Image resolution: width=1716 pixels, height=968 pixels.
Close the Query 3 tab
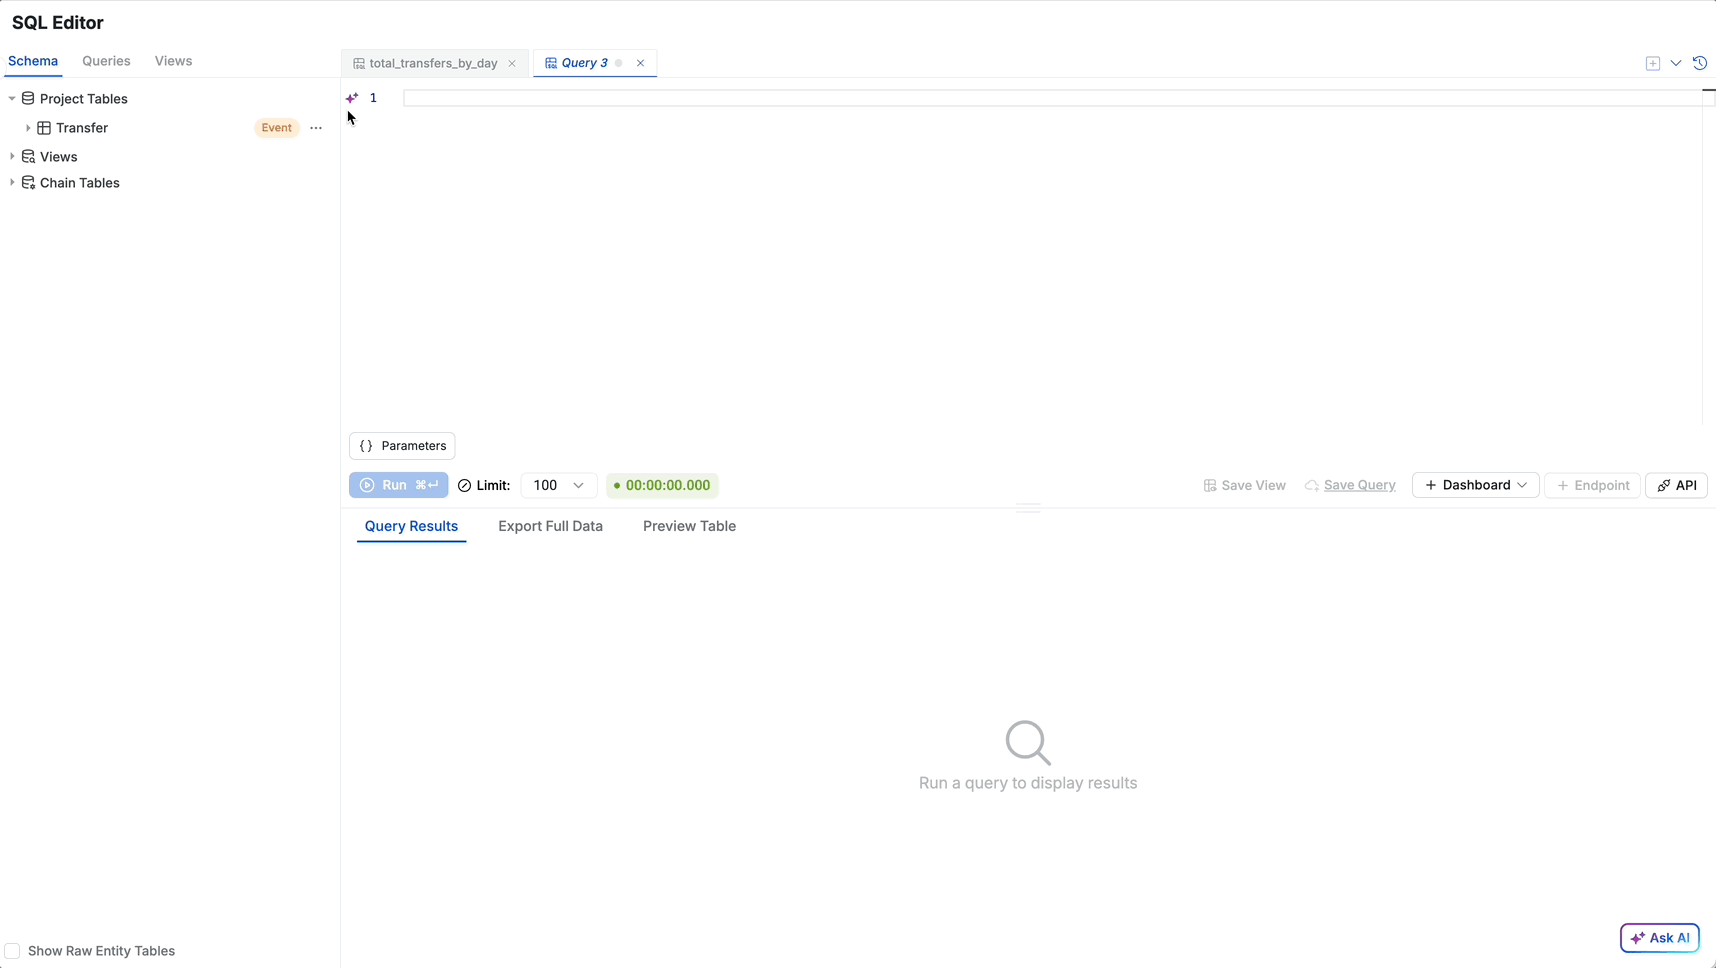pyautogui.click(x=640, y=63)
